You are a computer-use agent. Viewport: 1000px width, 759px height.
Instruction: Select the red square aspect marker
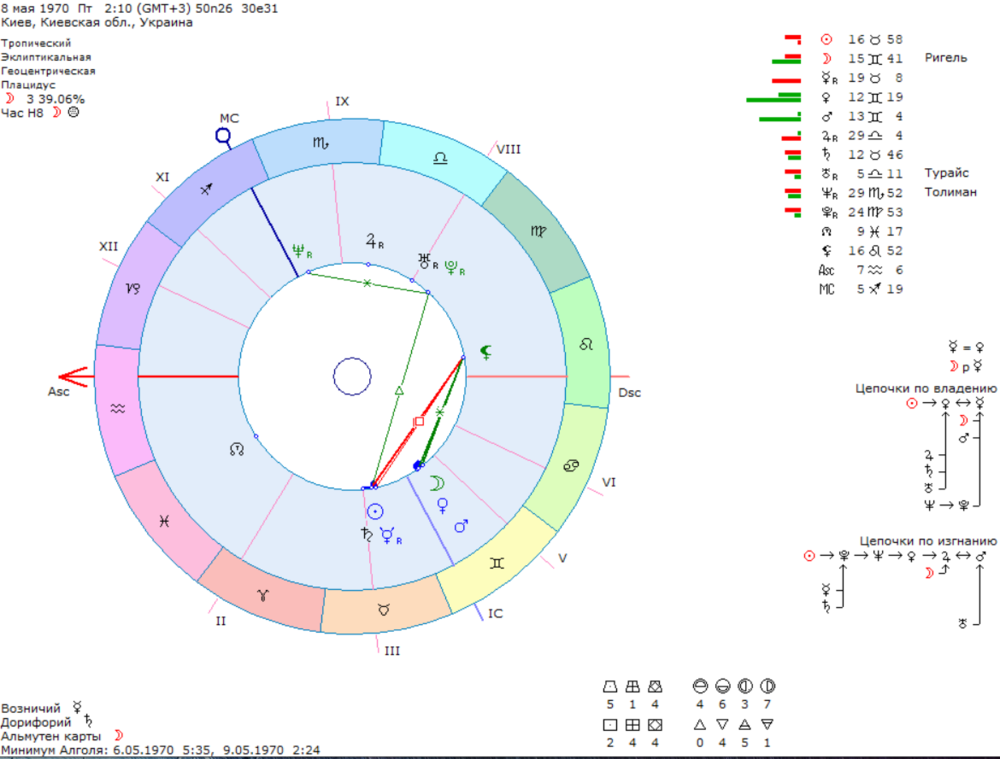(419, 422)
